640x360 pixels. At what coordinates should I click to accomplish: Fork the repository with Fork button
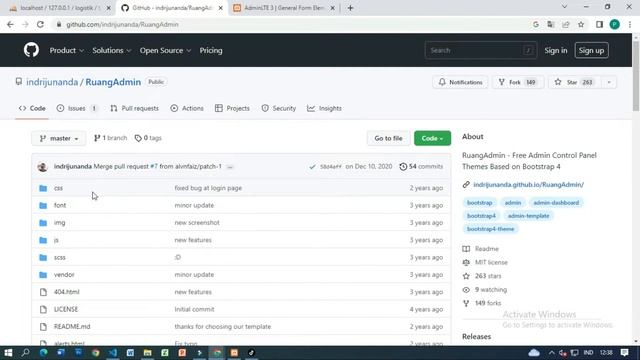coord(518,82)
